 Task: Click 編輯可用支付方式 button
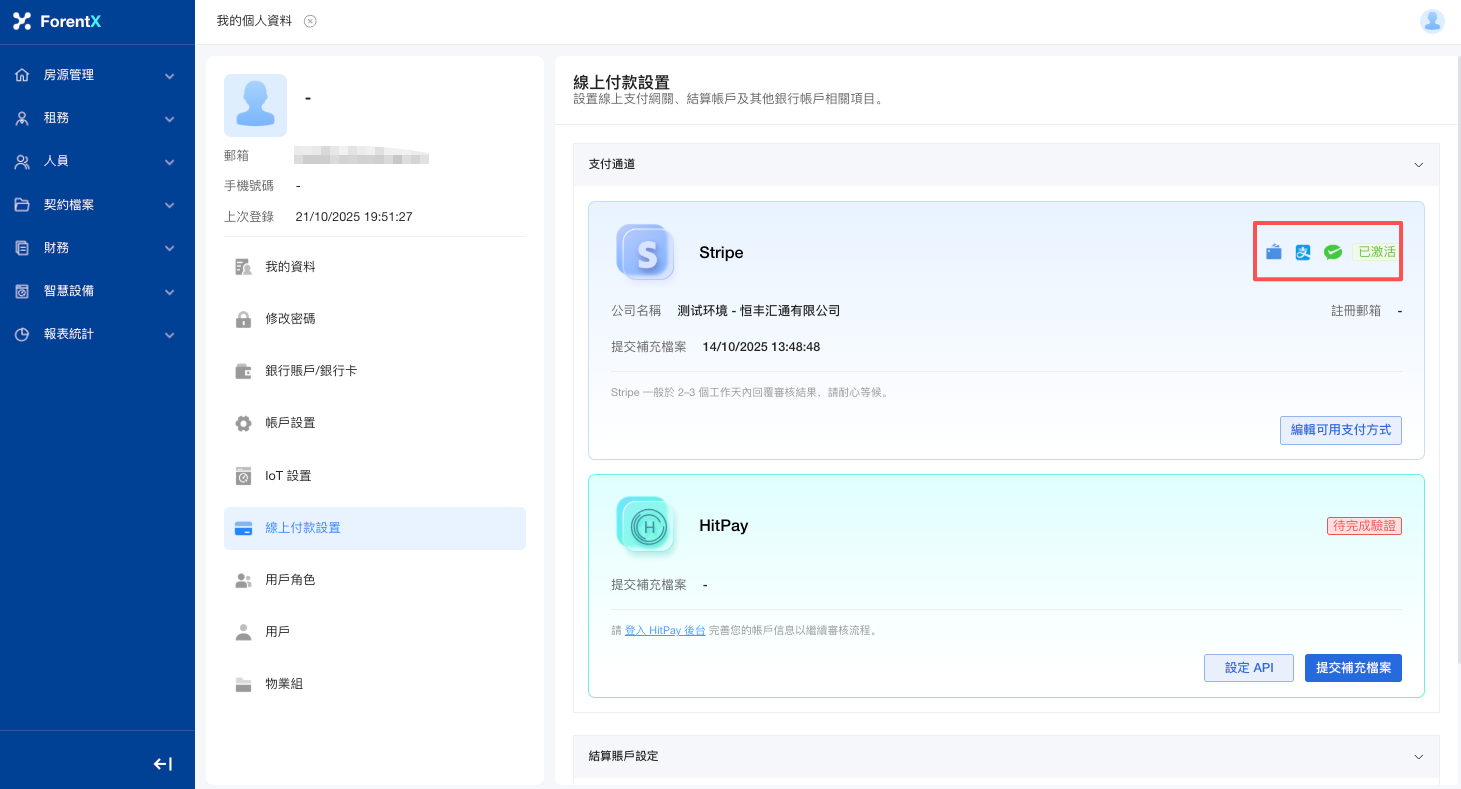point(1340,430)
